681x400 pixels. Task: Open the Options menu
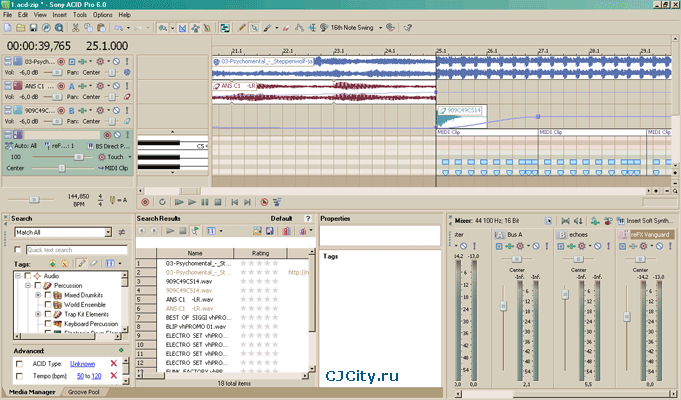point(102,15)
